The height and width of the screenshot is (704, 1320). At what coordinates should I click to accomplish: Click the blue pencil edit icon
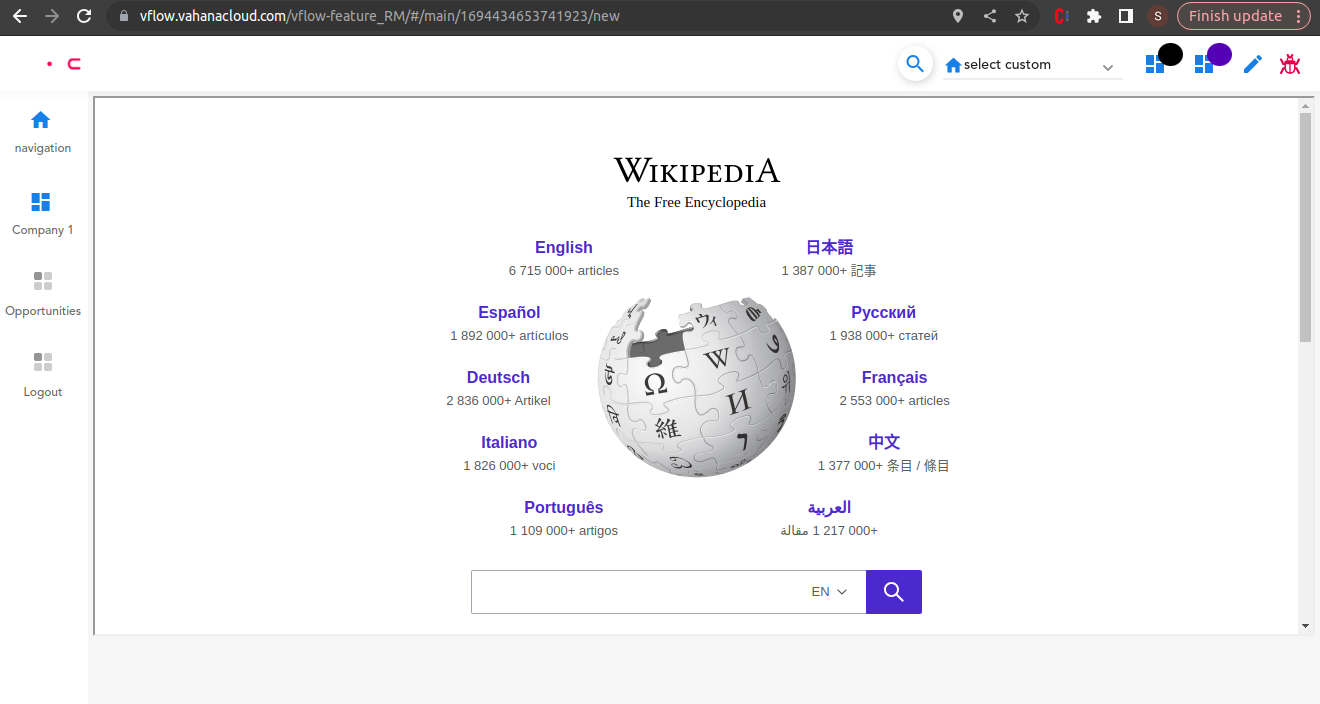[1253, 64]
